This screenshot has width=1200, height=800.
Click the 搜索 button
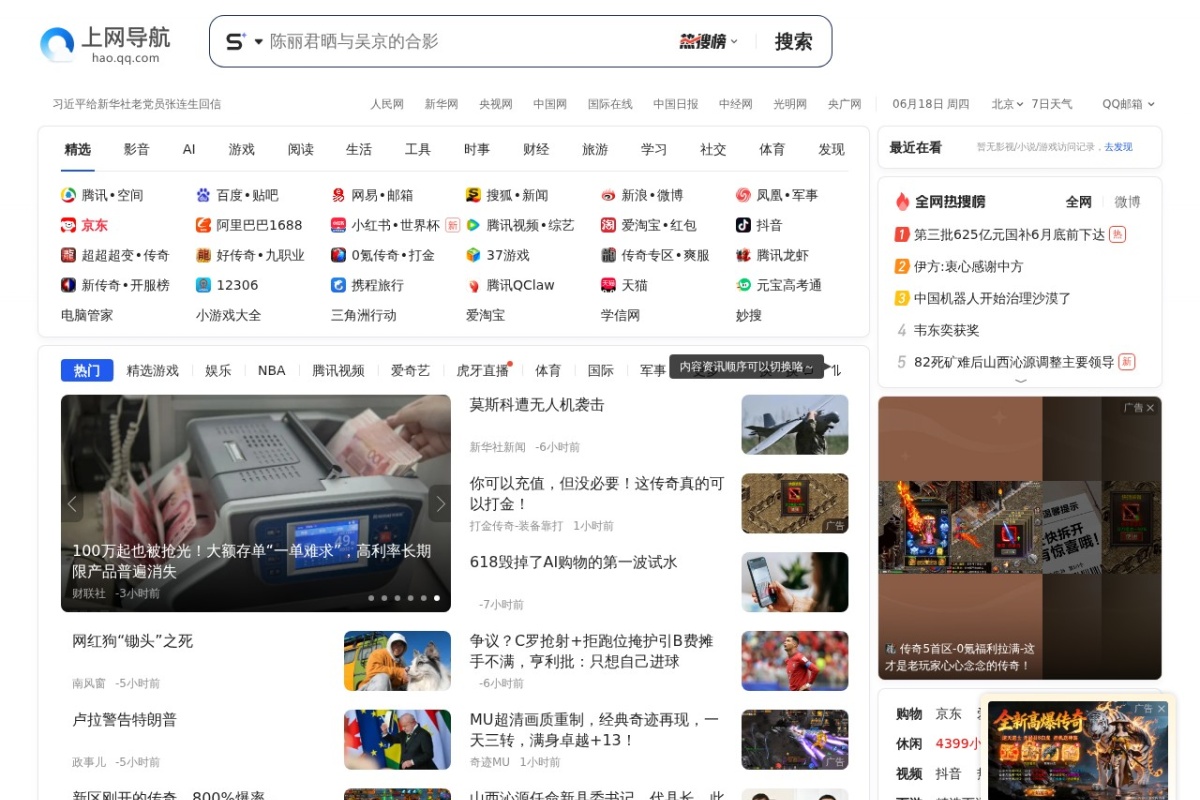coord(793,41)
